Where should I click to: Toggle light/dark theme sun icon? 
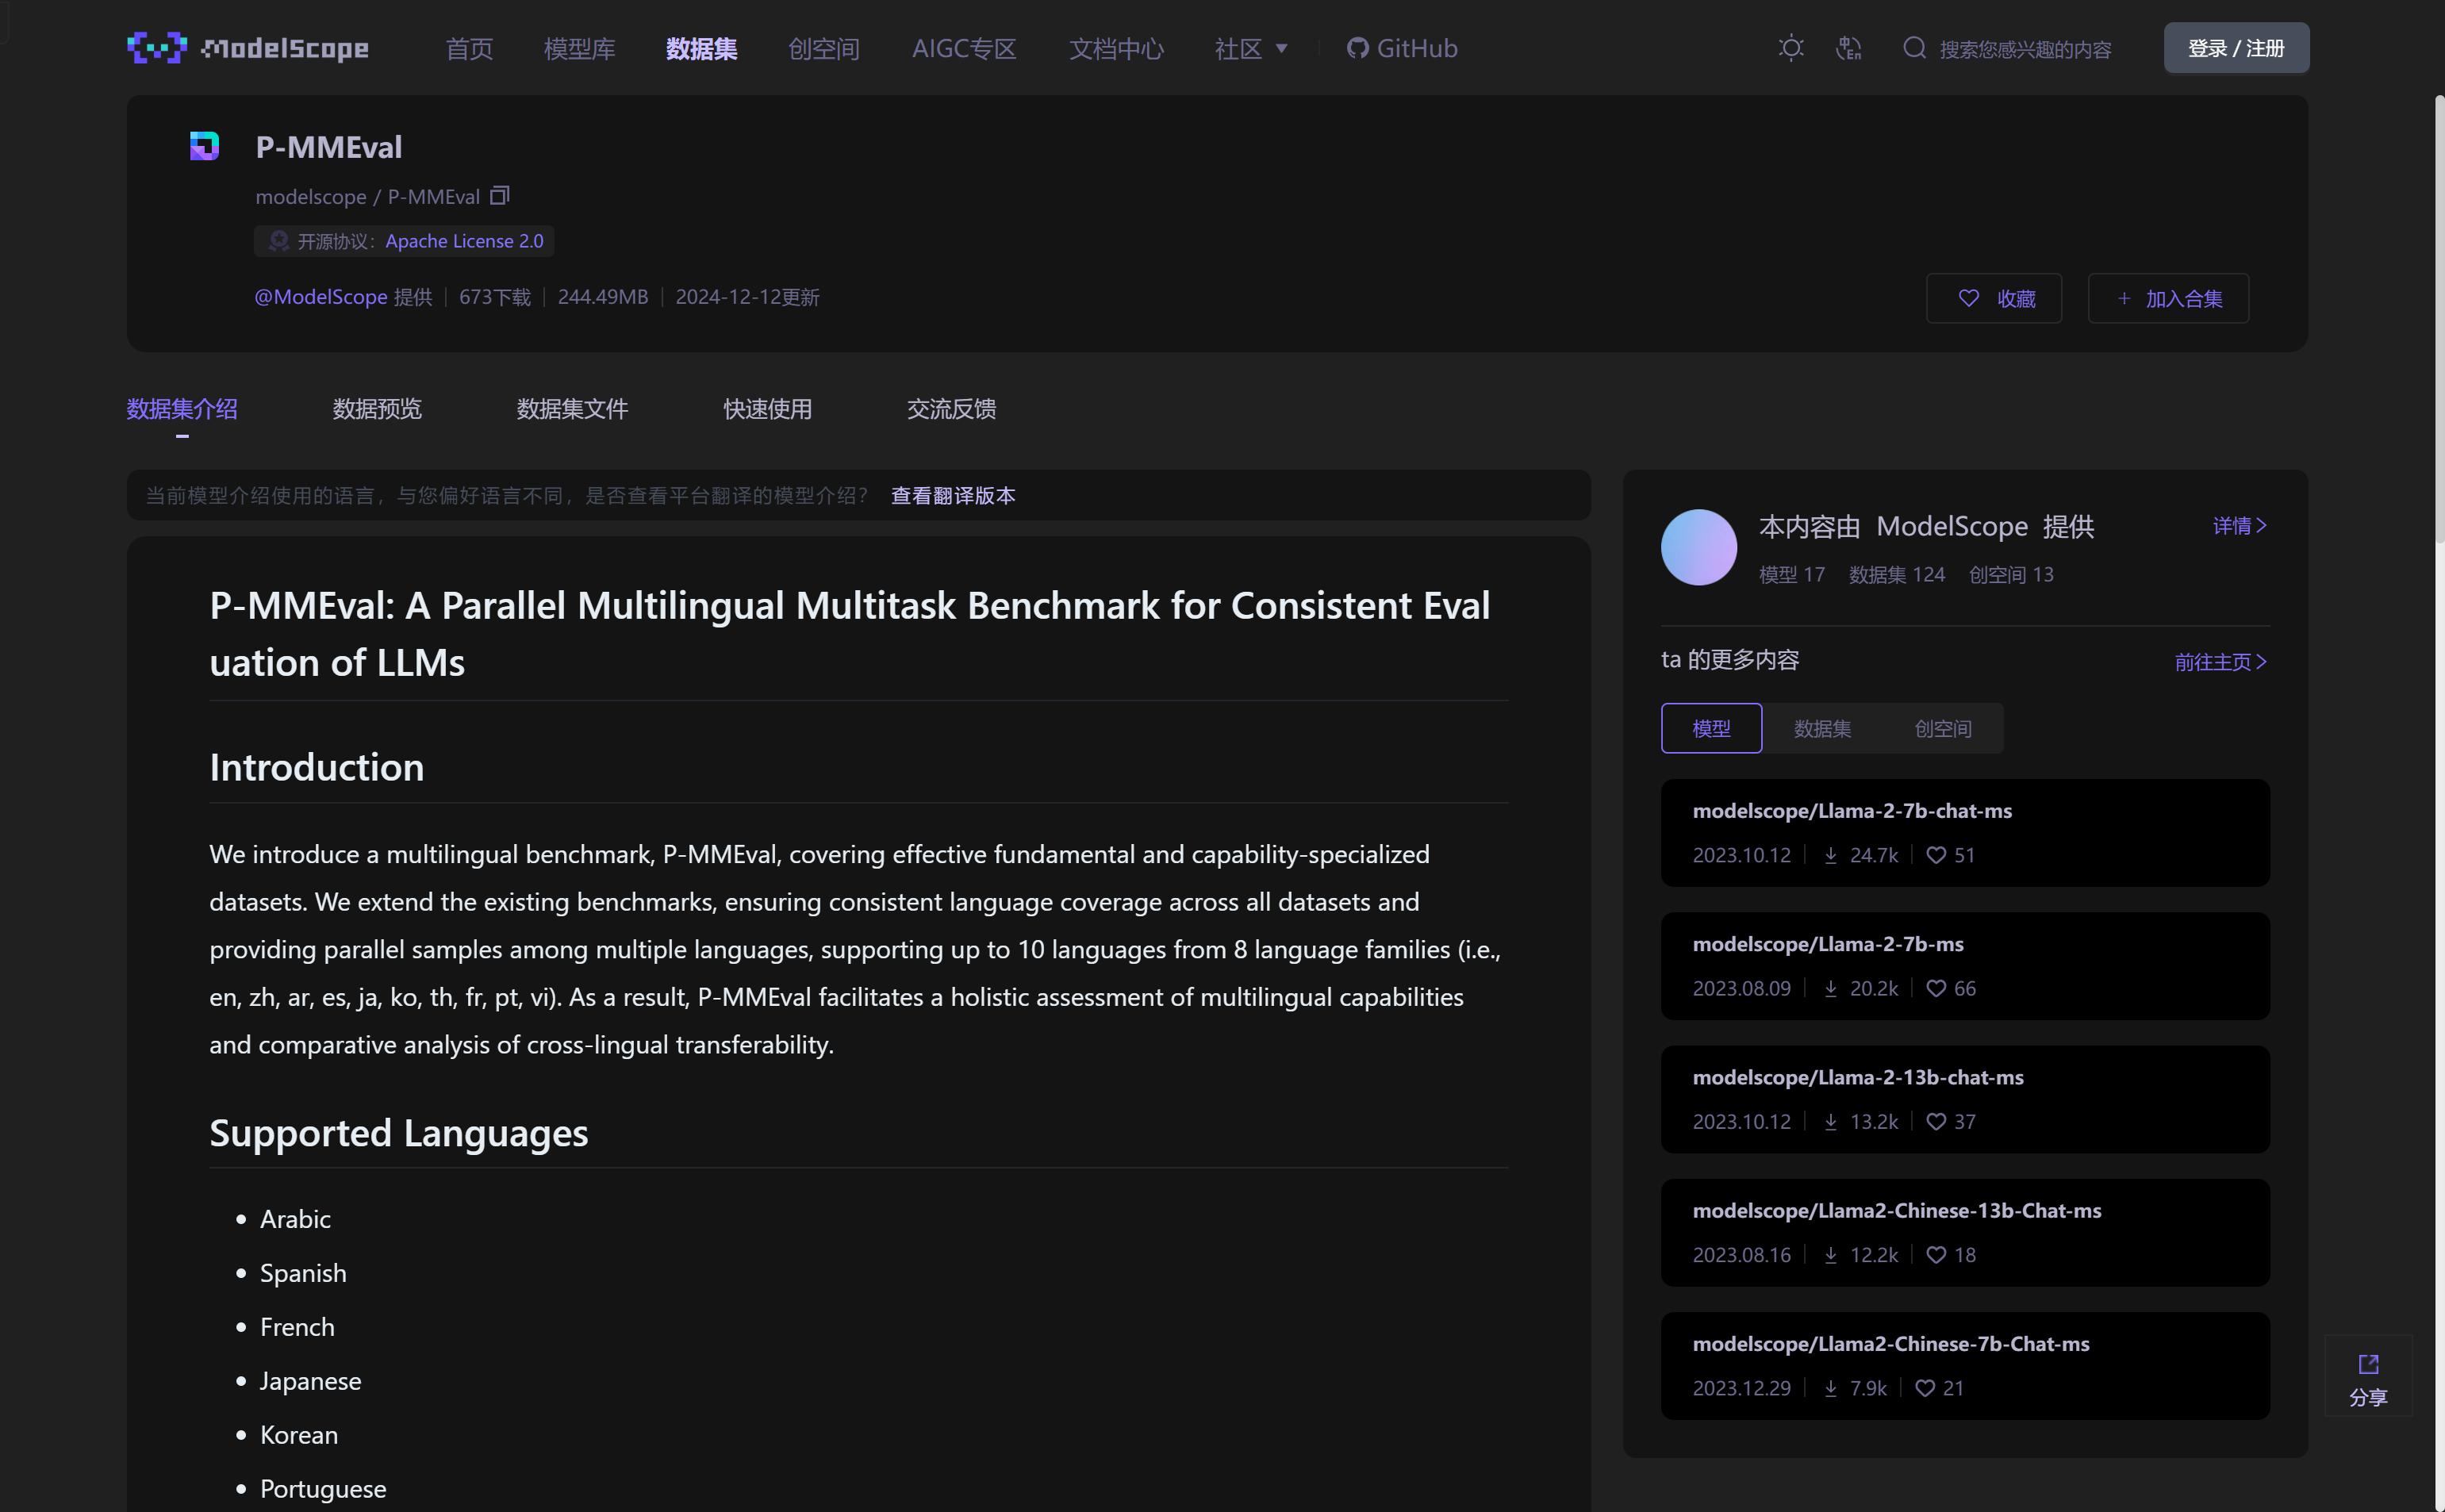[x=1791, y=48]
